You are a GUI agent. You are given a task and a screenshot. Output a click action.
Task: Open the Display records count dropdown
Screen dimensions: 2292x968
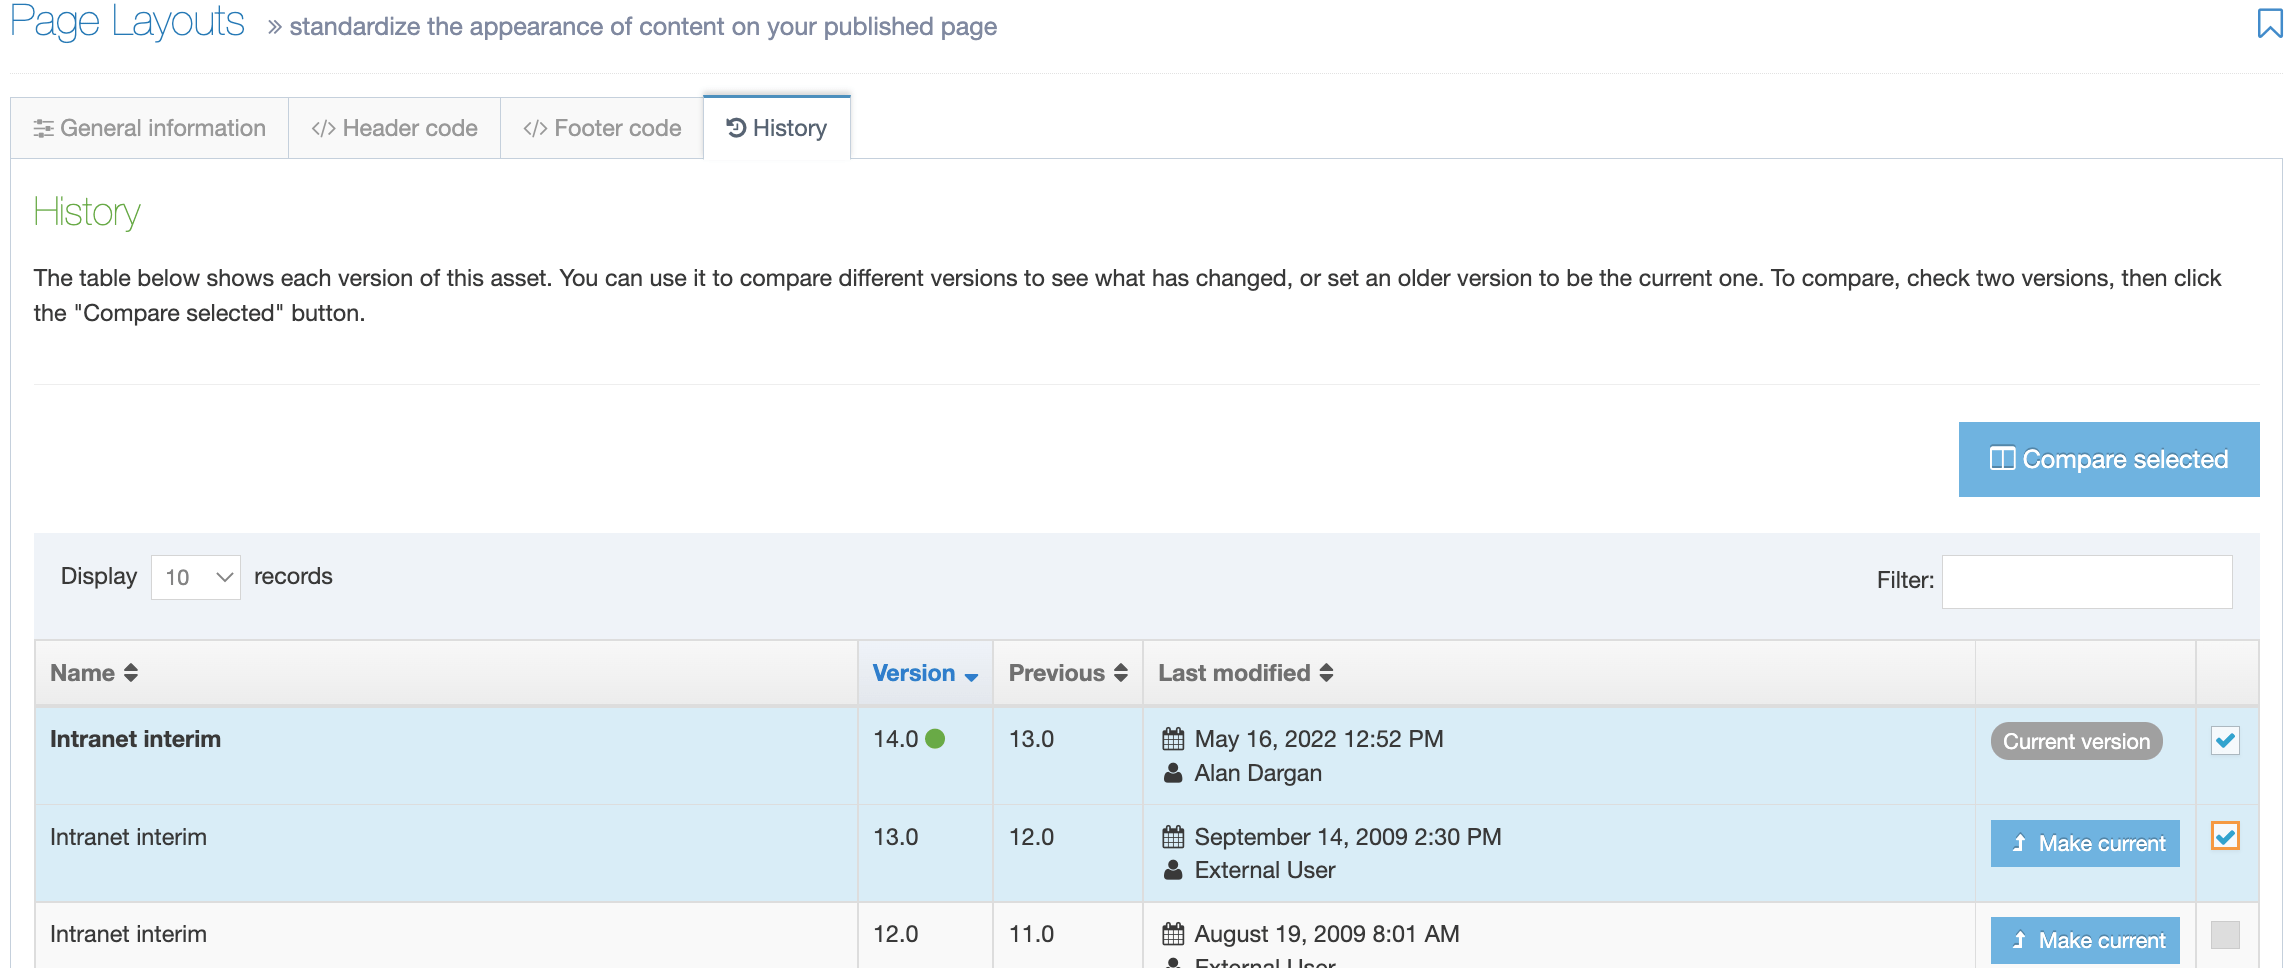[x=196, y=577]
